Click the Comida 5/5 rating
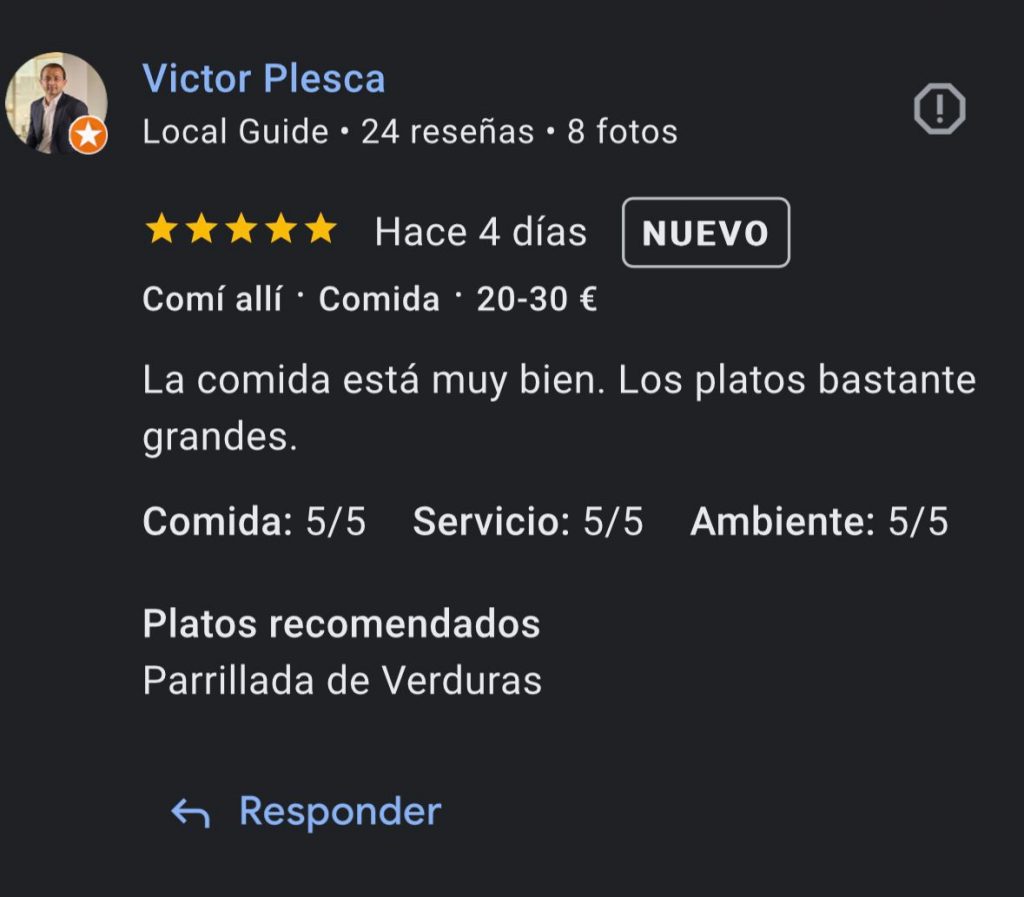 254,522
